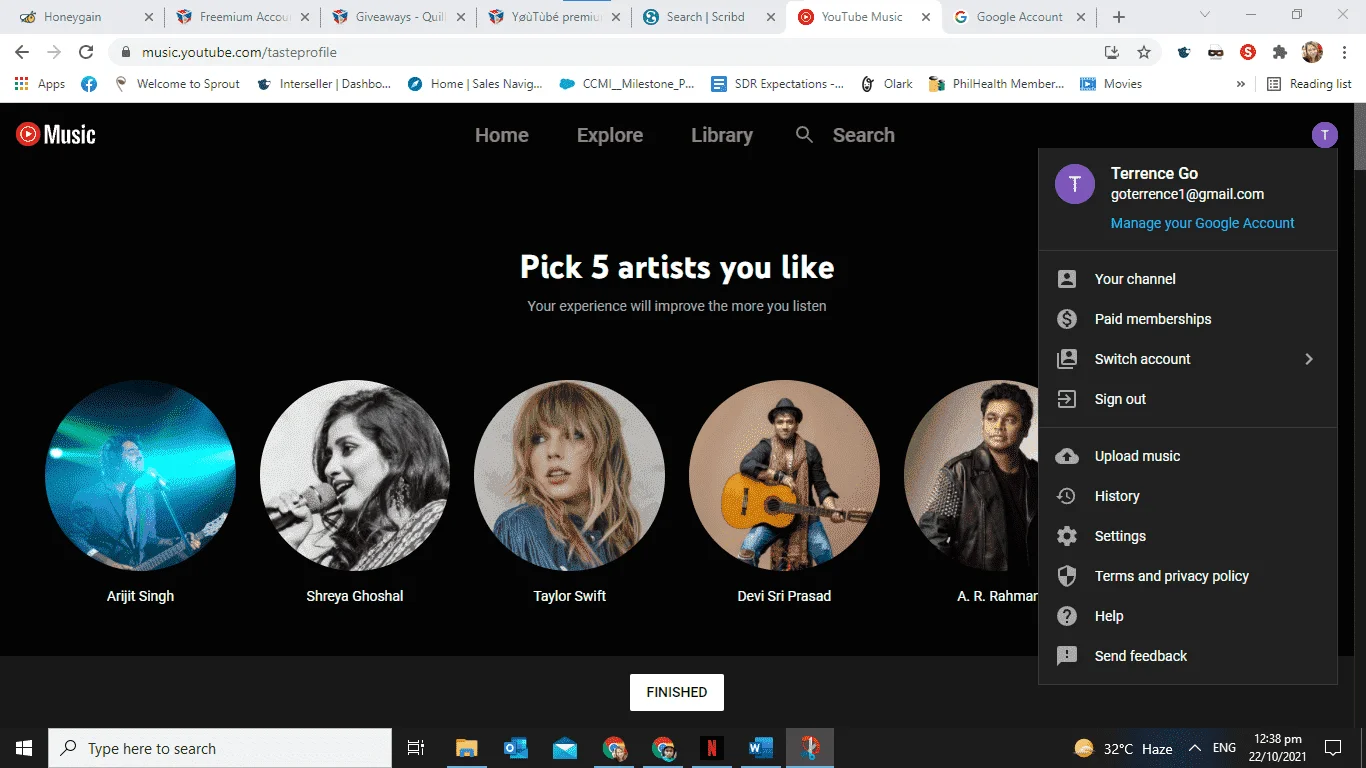Image resolution: width=1366 pixels, height=768 pixels.
Task: Open Manage your Google Account link
Action: (1202, 223)
